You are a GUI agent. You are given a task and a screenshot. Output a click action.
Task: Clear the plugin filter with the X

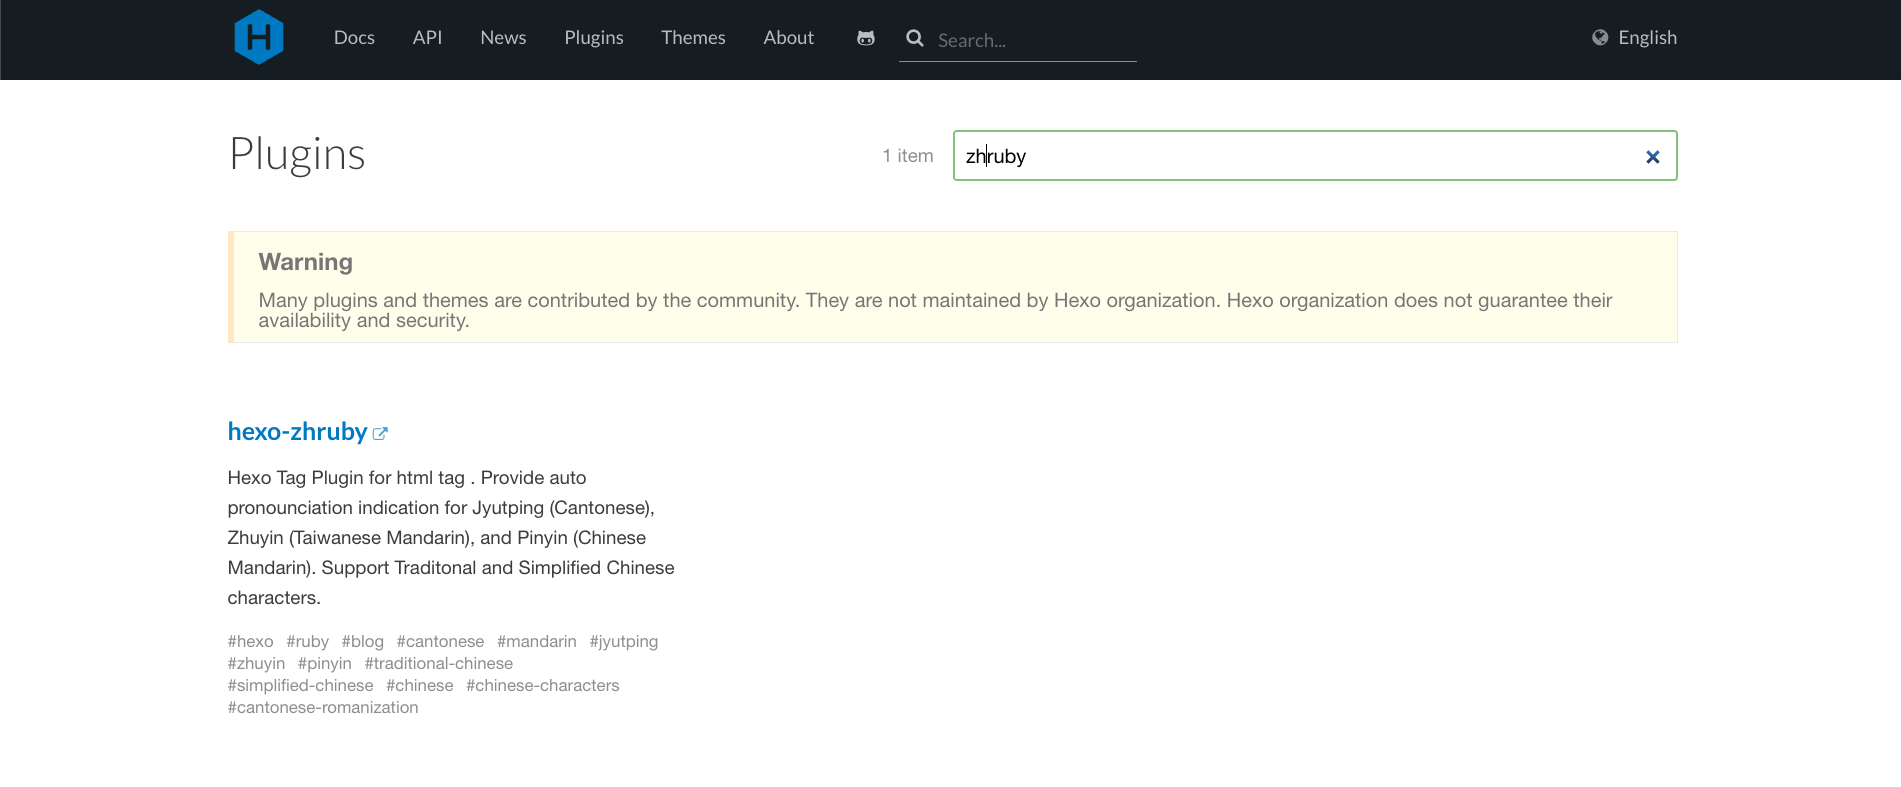point(1652,157)
